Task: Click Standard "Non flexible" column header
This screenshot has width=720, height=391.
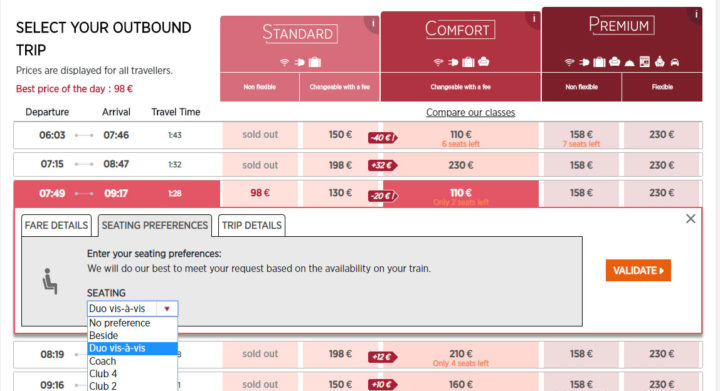Action: (x=260, y=87)
